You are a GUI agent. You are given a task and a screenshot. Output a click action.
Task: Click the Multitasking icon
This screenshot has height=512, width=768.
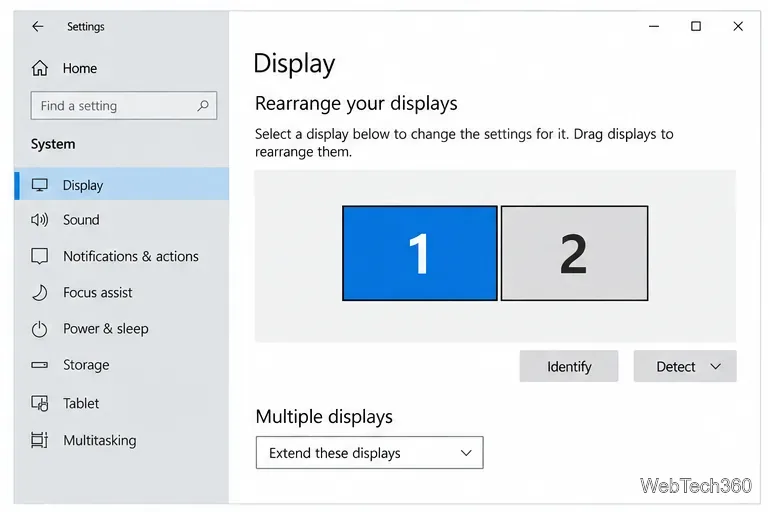coord(40,440)
